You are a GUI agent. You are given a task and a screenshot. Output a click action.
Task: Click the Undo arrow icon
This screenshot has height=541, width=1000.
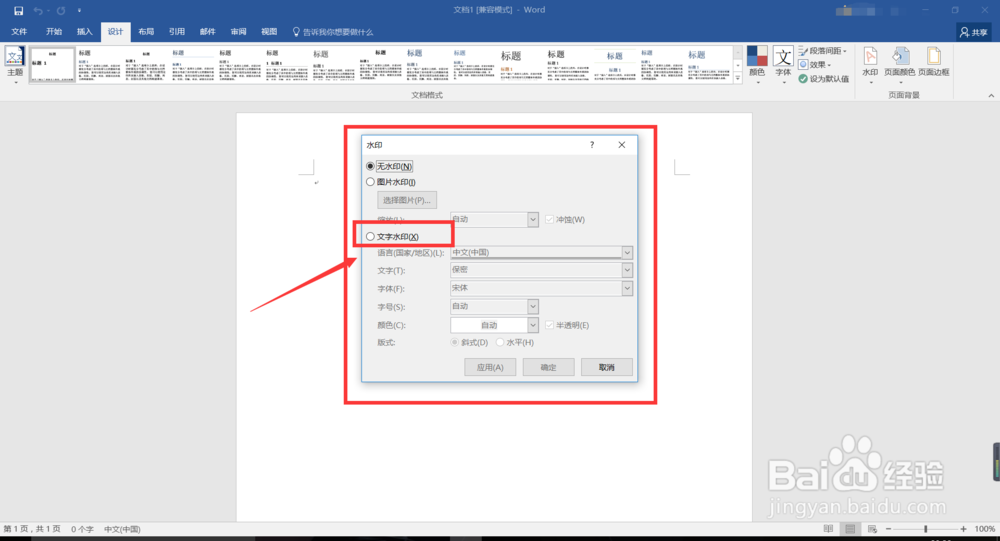[38, 10]
